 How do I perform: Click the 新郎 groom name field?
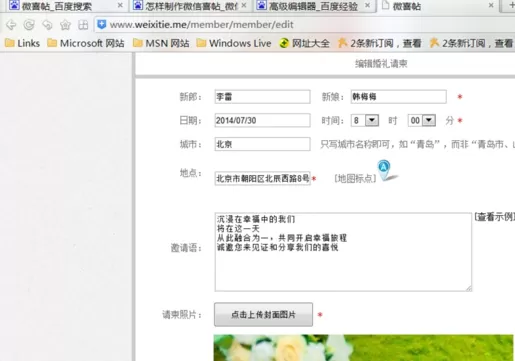tap(263, 97)
